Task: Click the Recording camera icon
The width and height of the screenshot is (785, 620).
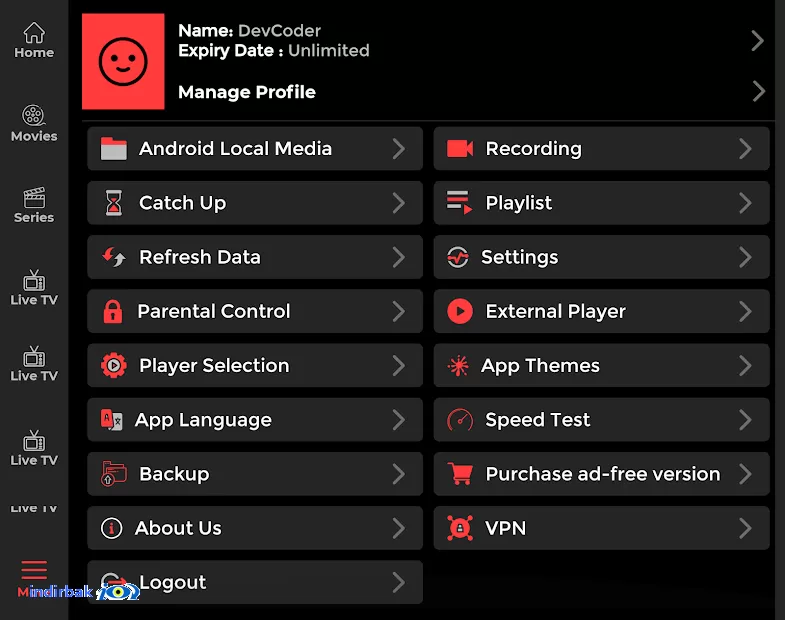Action: (460, 149)
